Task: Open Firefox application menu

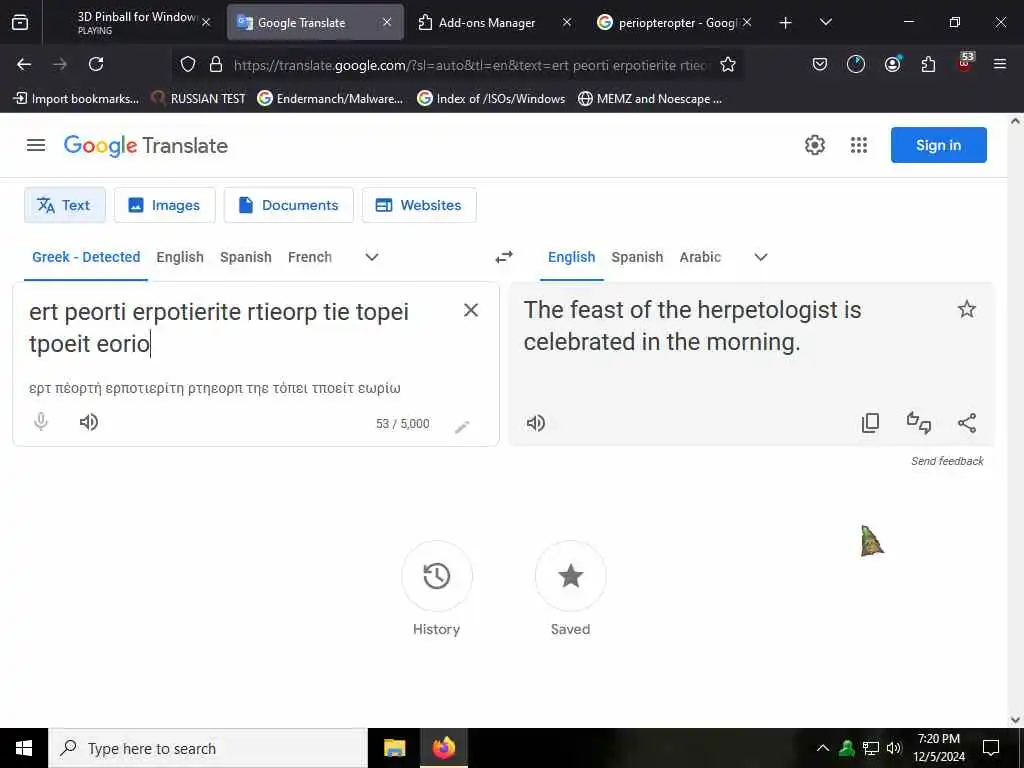Action: point(1000,64)
